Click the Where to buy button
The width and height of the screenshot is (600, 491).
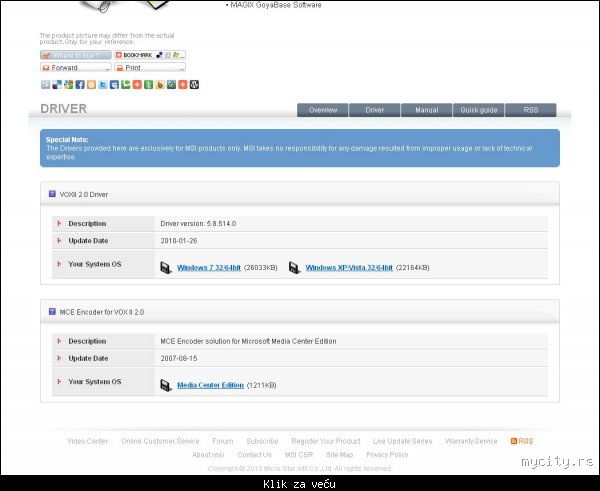pyautogui.click(x=76, y=55)
